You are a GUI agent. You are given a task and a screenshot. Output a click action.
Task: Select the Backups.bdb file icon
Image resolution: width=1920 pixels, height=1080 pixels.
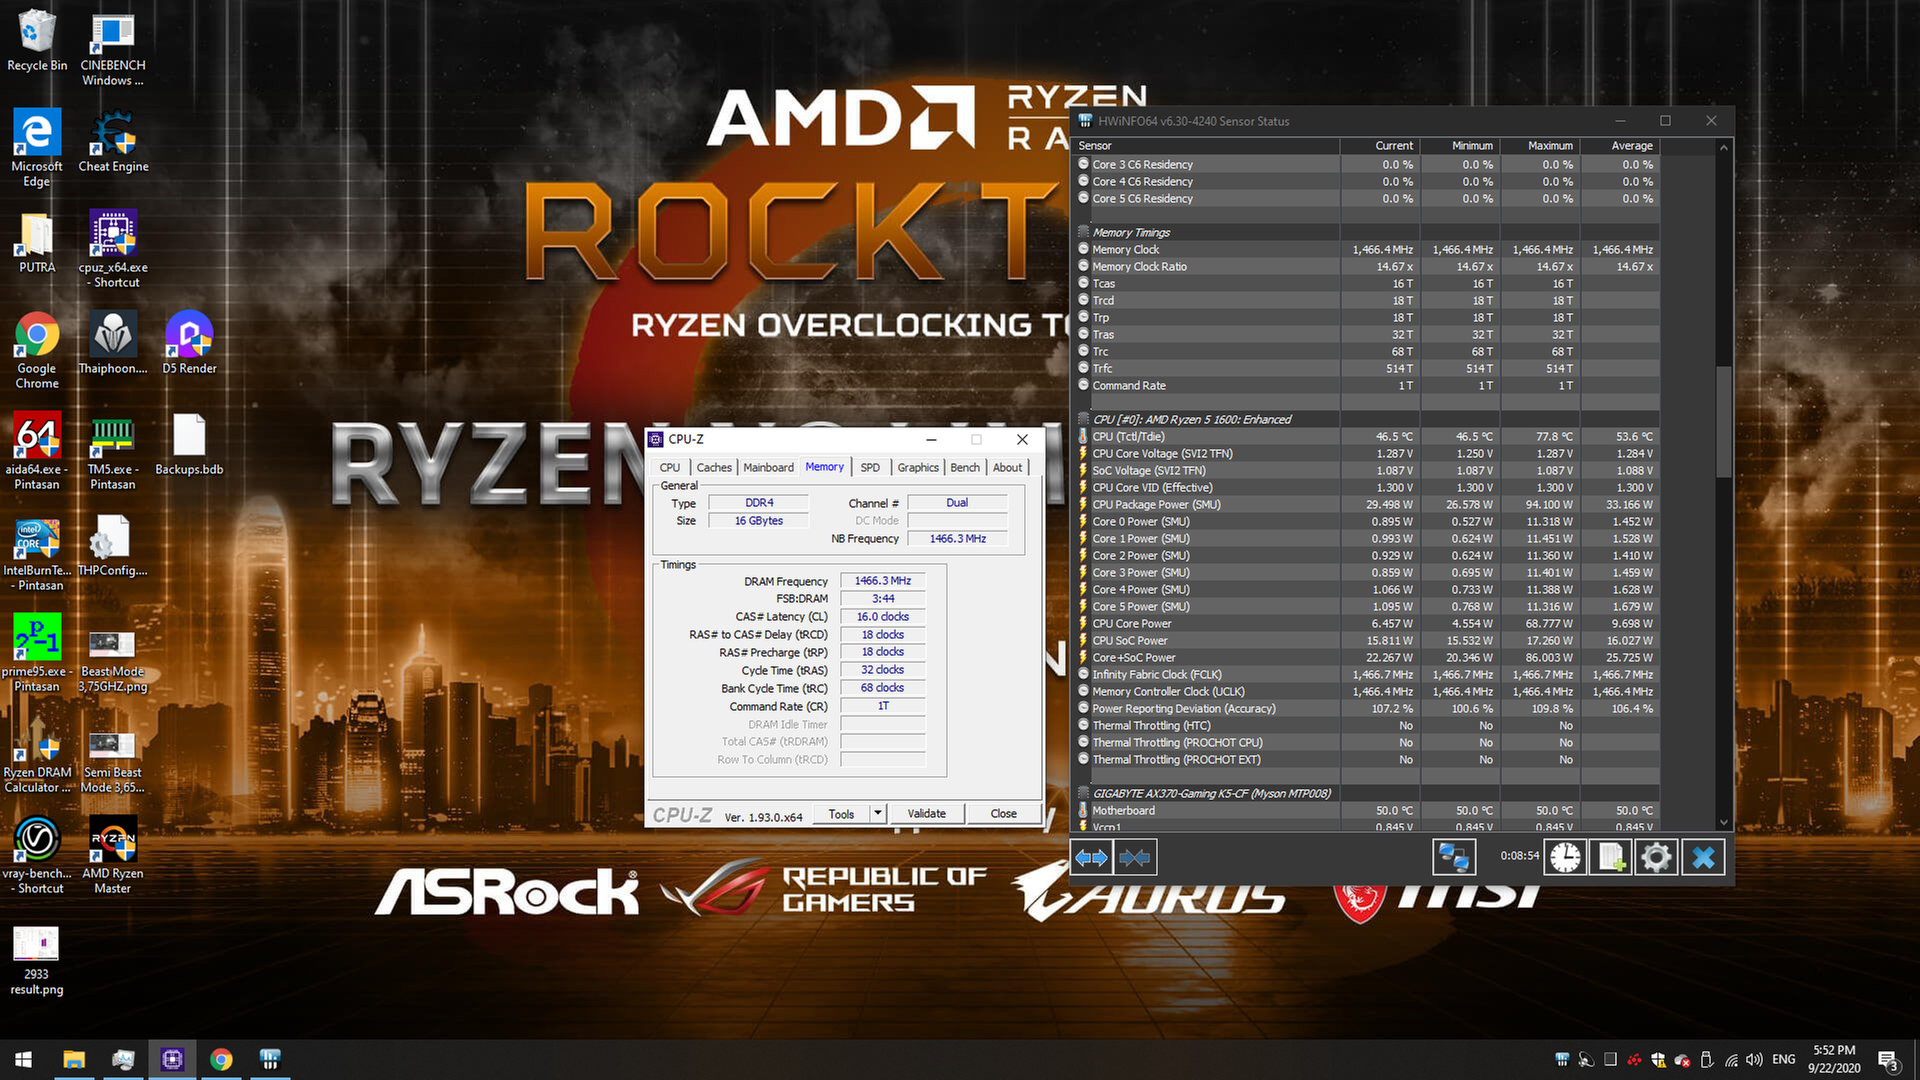(189, 445)
